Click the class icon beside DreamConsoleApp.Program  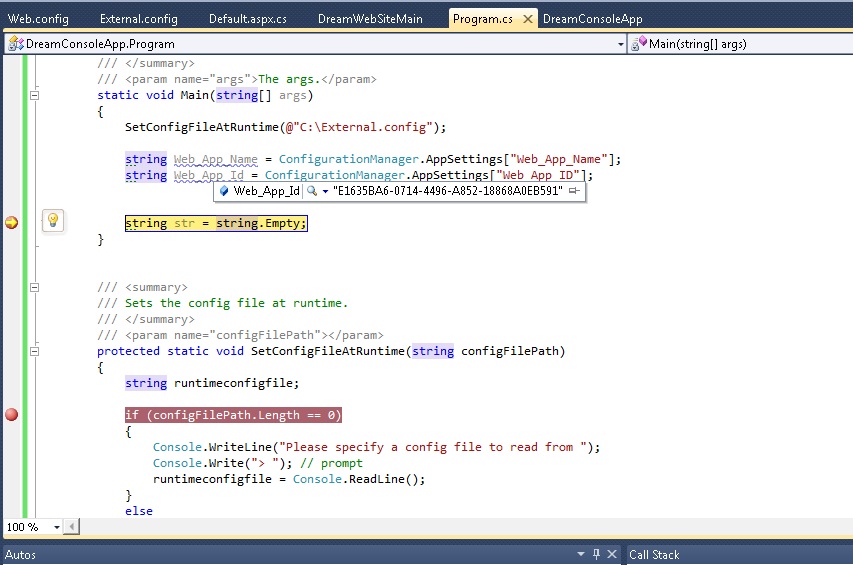click(14, 44)
